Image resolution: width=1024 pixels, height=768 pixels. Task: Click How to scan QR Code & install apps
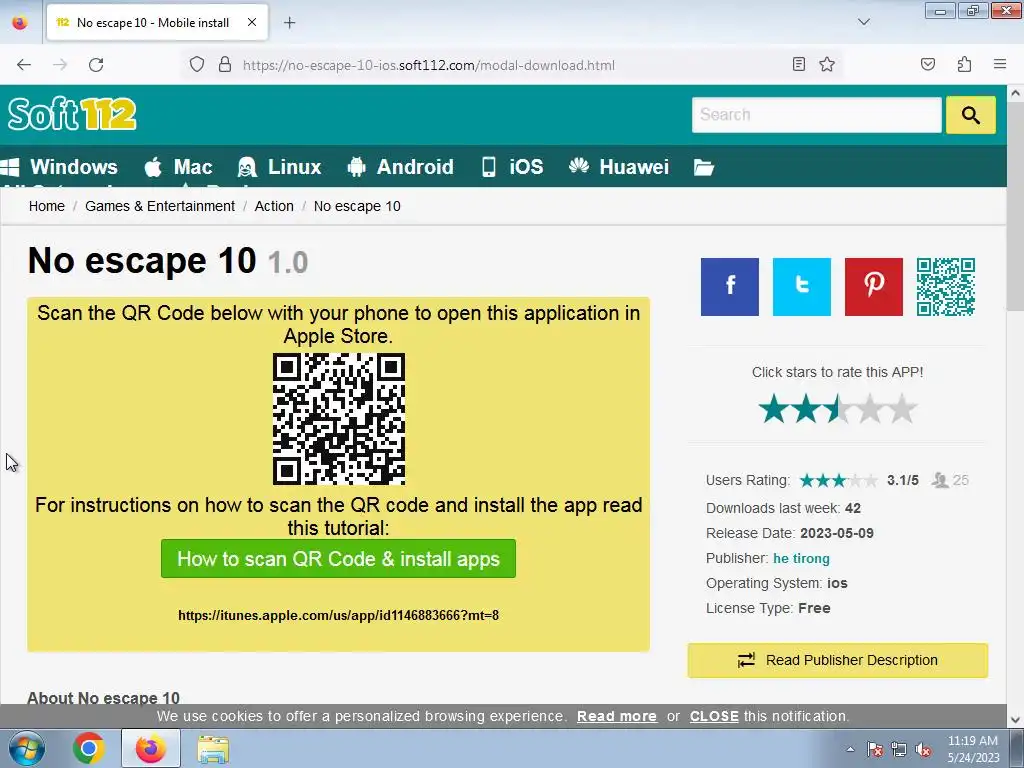tap(338, 558)
